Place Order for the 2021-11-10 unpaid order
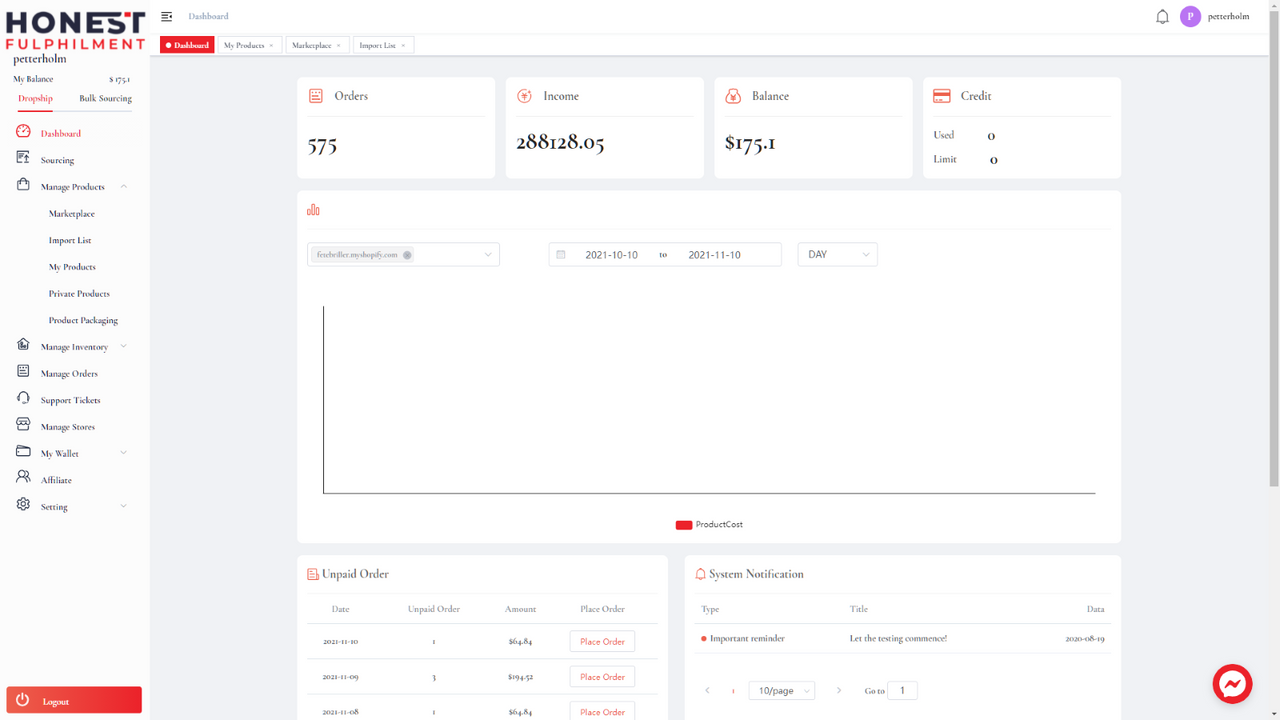The height and width of the screenshot is (720, 1280). pos(602,641)
